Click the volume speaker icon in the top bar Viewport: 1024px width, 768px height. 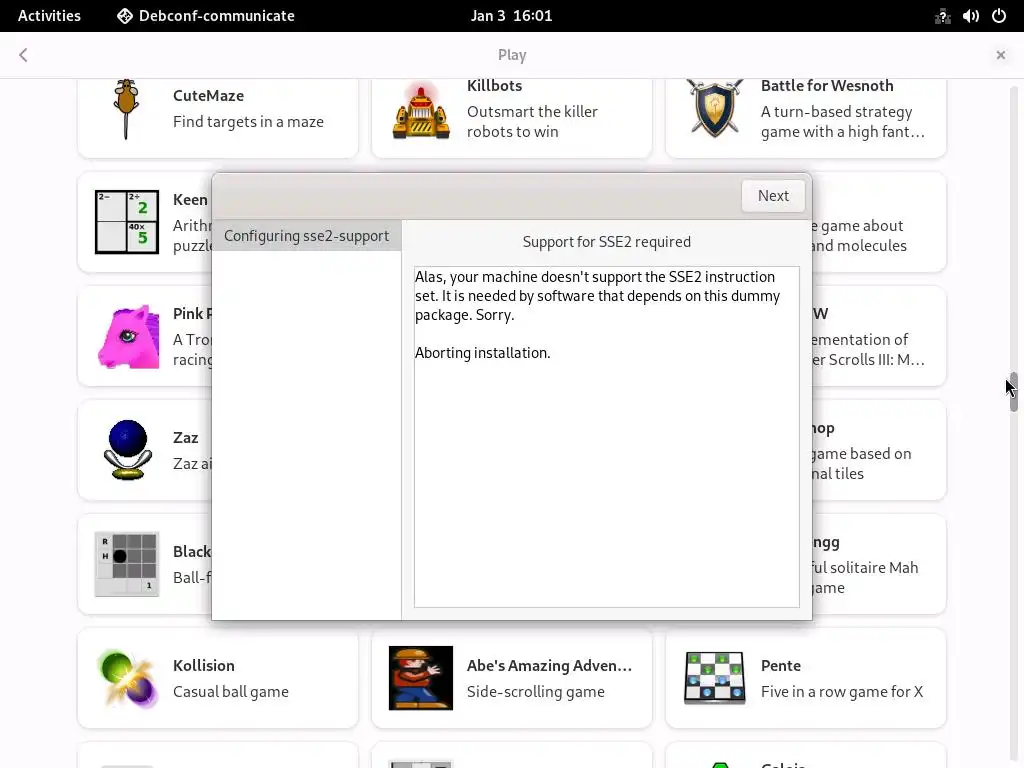click(x=970, y=16)
